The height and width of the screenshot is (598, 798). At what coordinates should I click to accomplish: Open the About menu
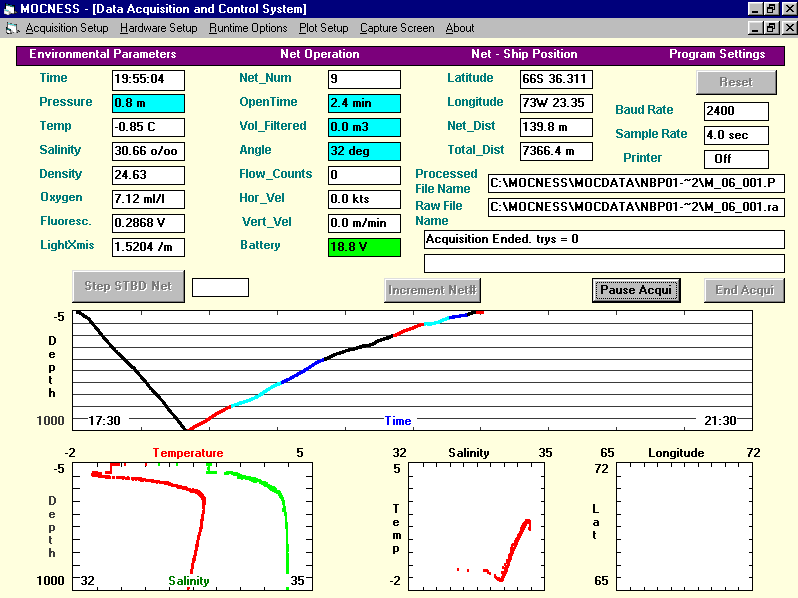pos(460,28)
